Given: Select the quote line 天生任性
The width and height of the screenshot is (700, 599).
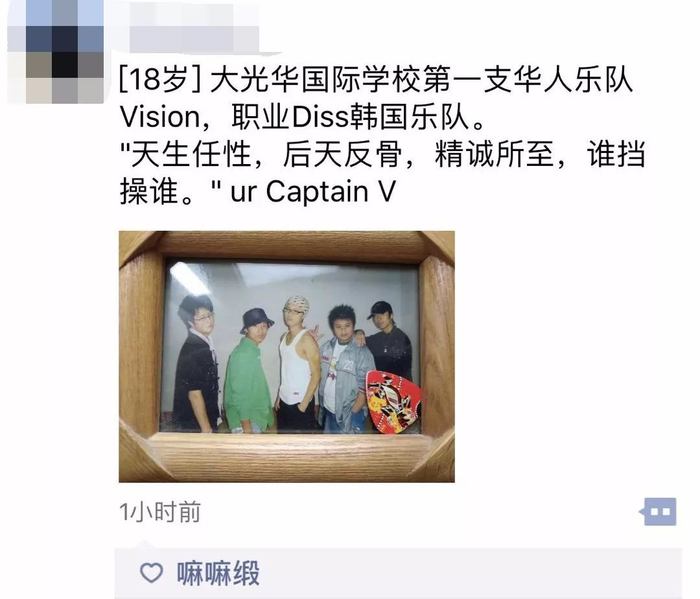Looking at the screenshot, I should pyautogui.click(x=383, y=155).
